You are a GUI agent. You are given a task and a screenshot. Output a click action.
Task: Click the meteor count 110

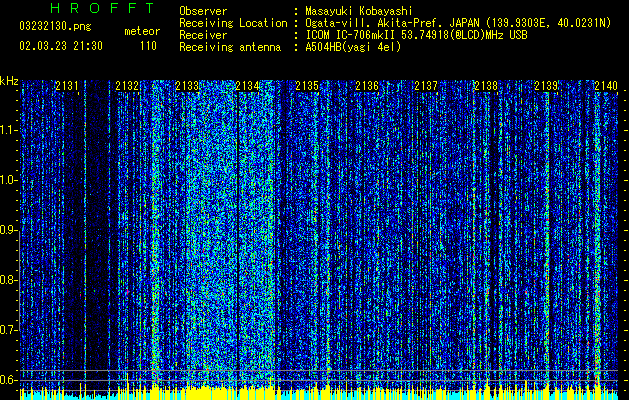[148, 46]
